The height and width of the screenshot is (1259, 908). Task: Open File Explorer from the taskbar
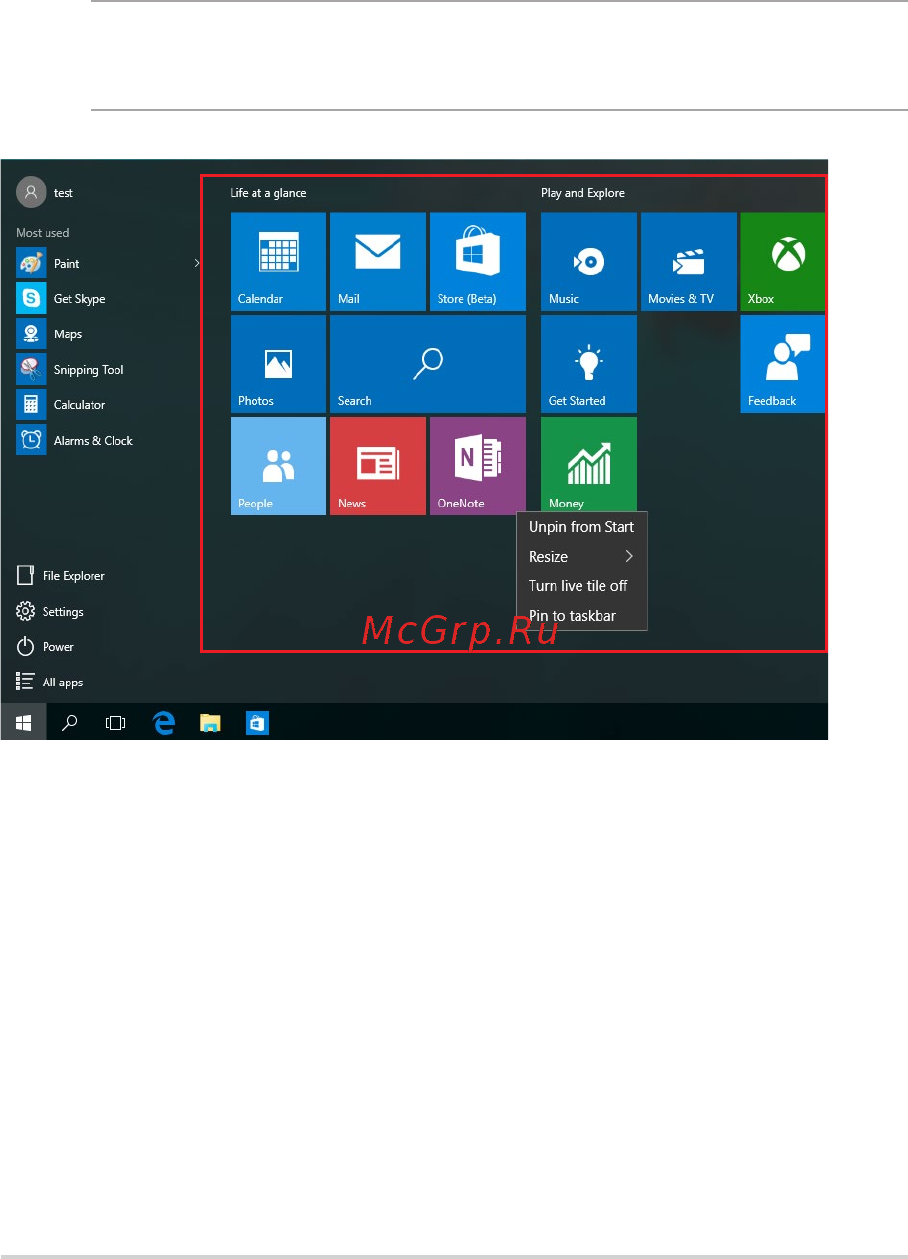[x=210, y=722]
